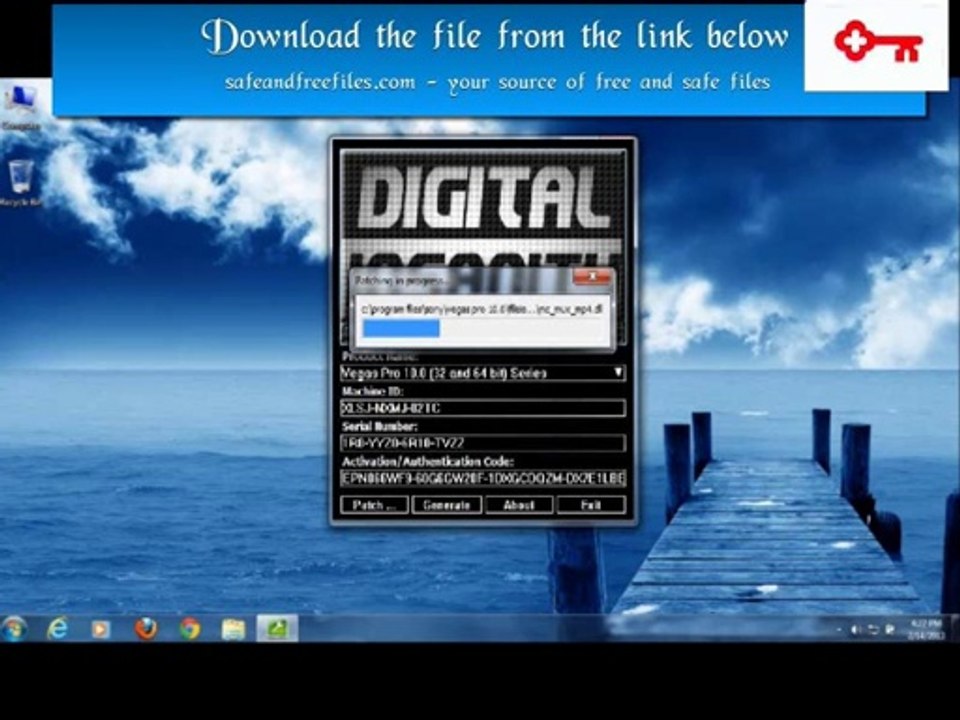Viewport: 960px width, 720px height.
Task: Click the file path text in progress dialog
Action: pyautogui.click(x=482, y=309)
